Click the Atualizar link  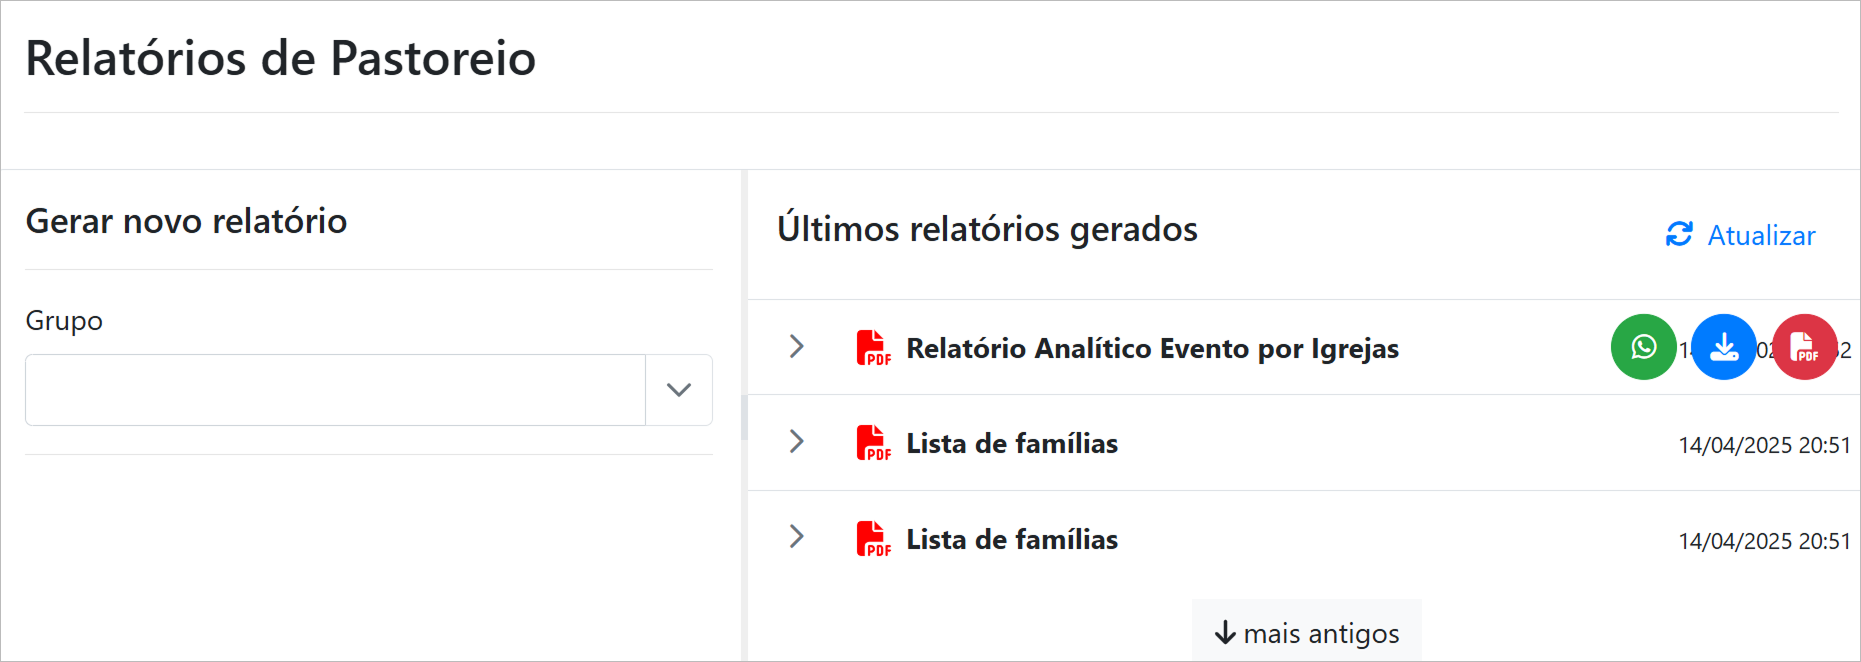click(x=1760, y=235)
